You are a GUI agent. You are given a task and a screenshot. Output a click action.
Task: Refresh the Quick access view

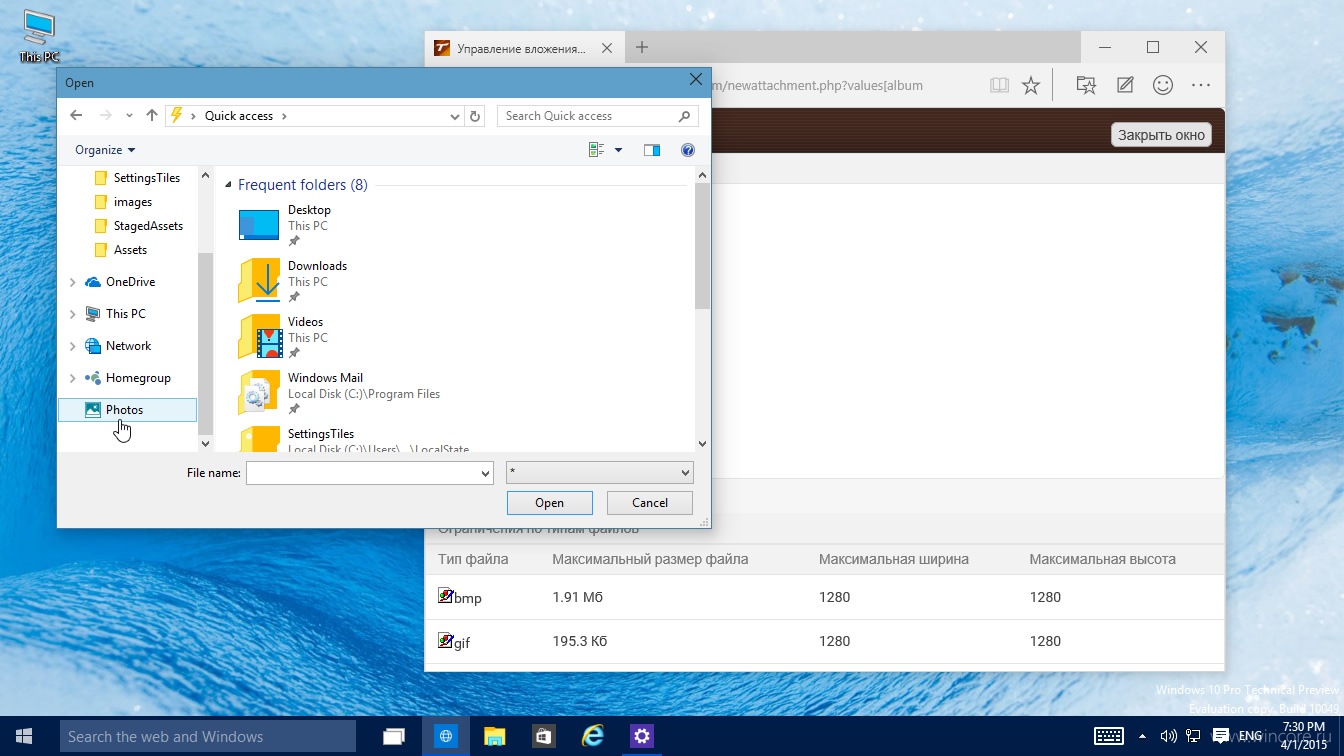475,116
